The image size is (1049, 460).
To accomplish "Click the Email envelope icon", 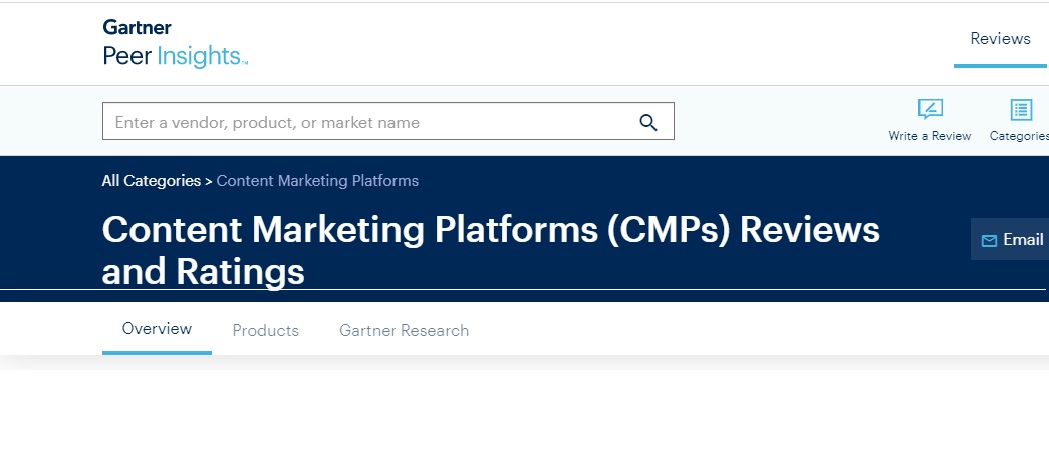I will (989, 241).
